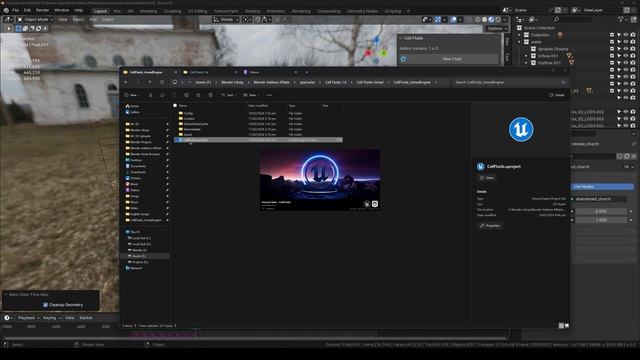Open the timeline Marker menu
This screenshot has height=360, width=640.
[x=86, y=318]
